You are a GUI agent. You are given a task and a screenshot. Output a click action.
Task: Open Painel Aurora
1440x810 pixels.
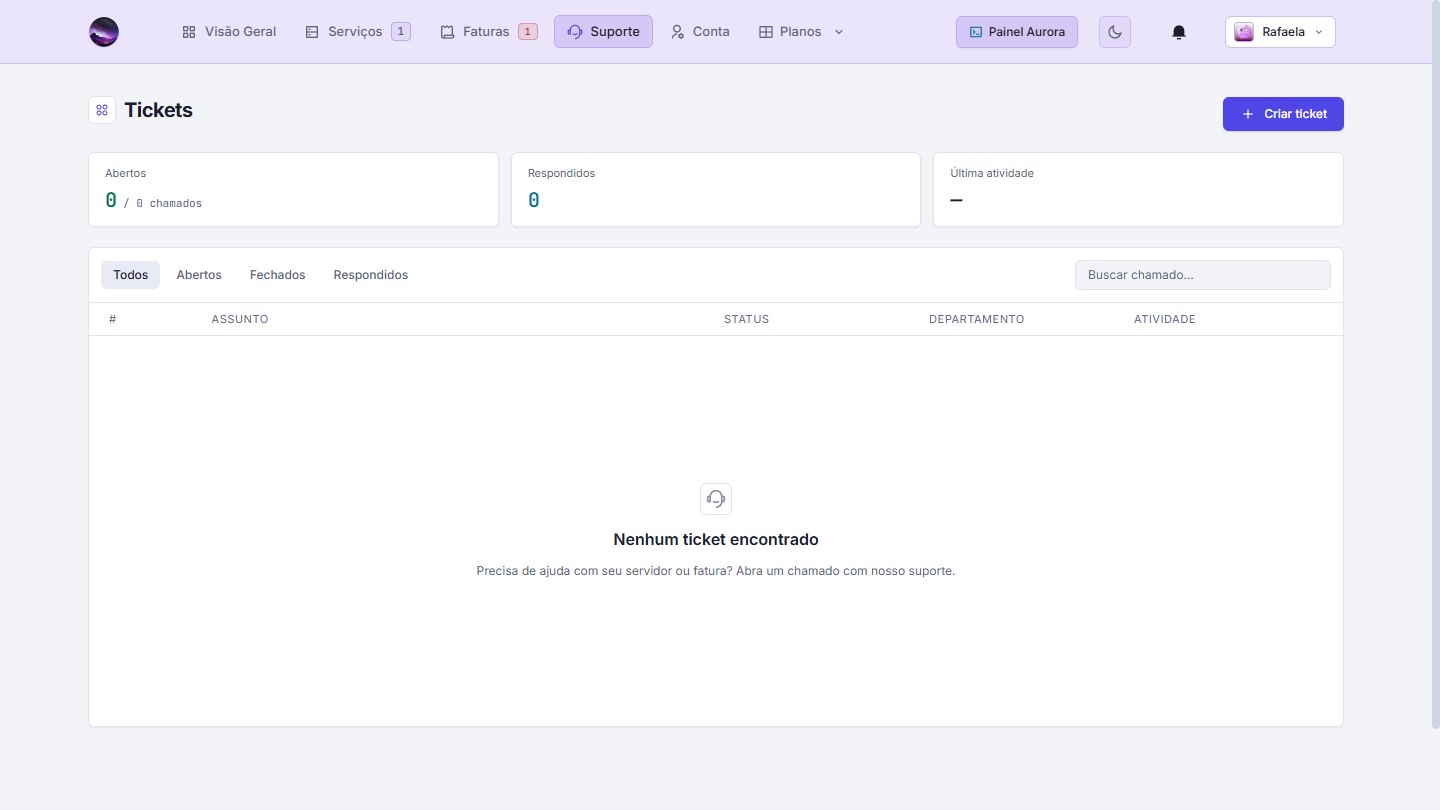pos(1017,32)
